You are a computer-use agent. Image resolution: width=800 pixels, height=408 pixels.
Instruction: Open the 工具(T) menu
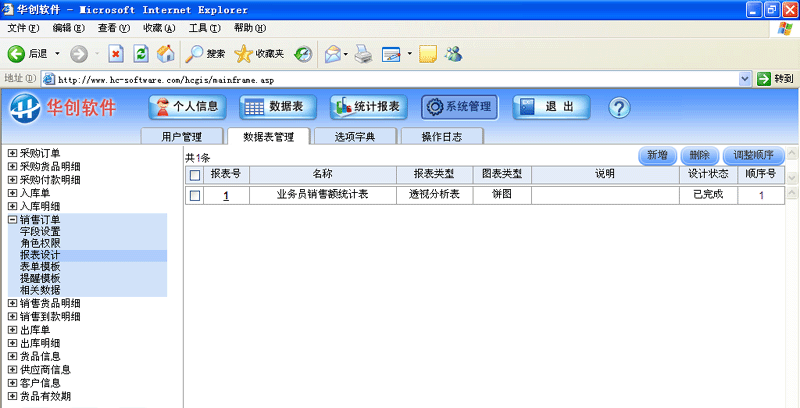(204, 27)
